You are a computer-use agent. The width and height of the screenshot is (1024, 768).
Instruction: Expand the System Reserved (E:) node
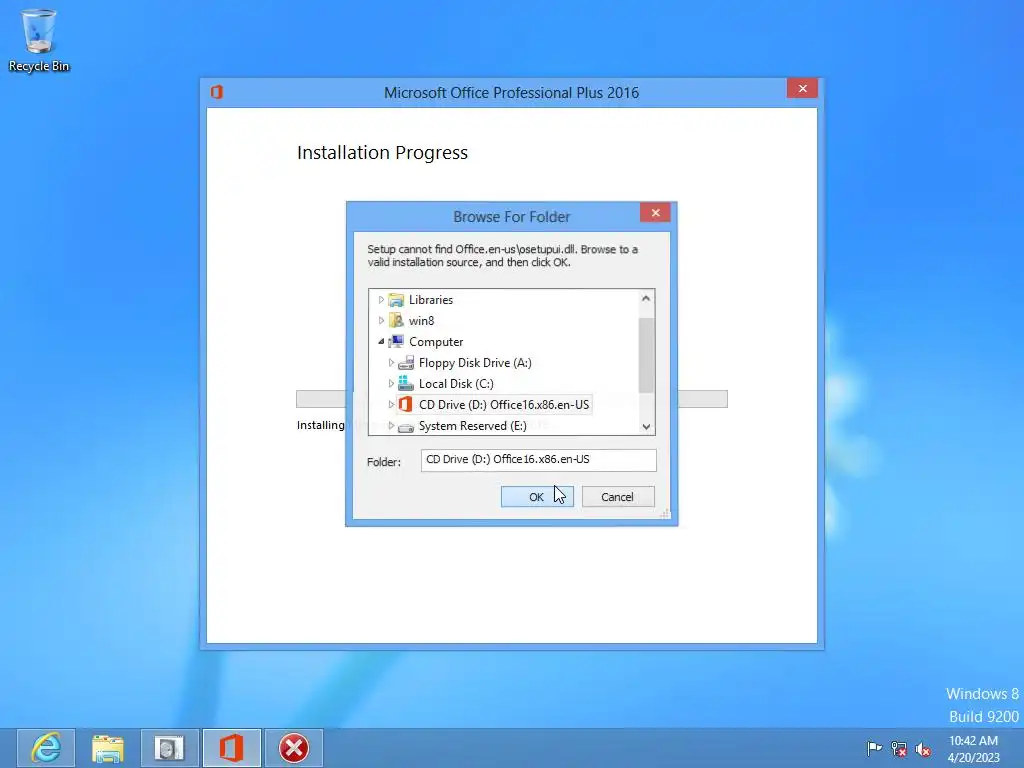pos(391,425)
